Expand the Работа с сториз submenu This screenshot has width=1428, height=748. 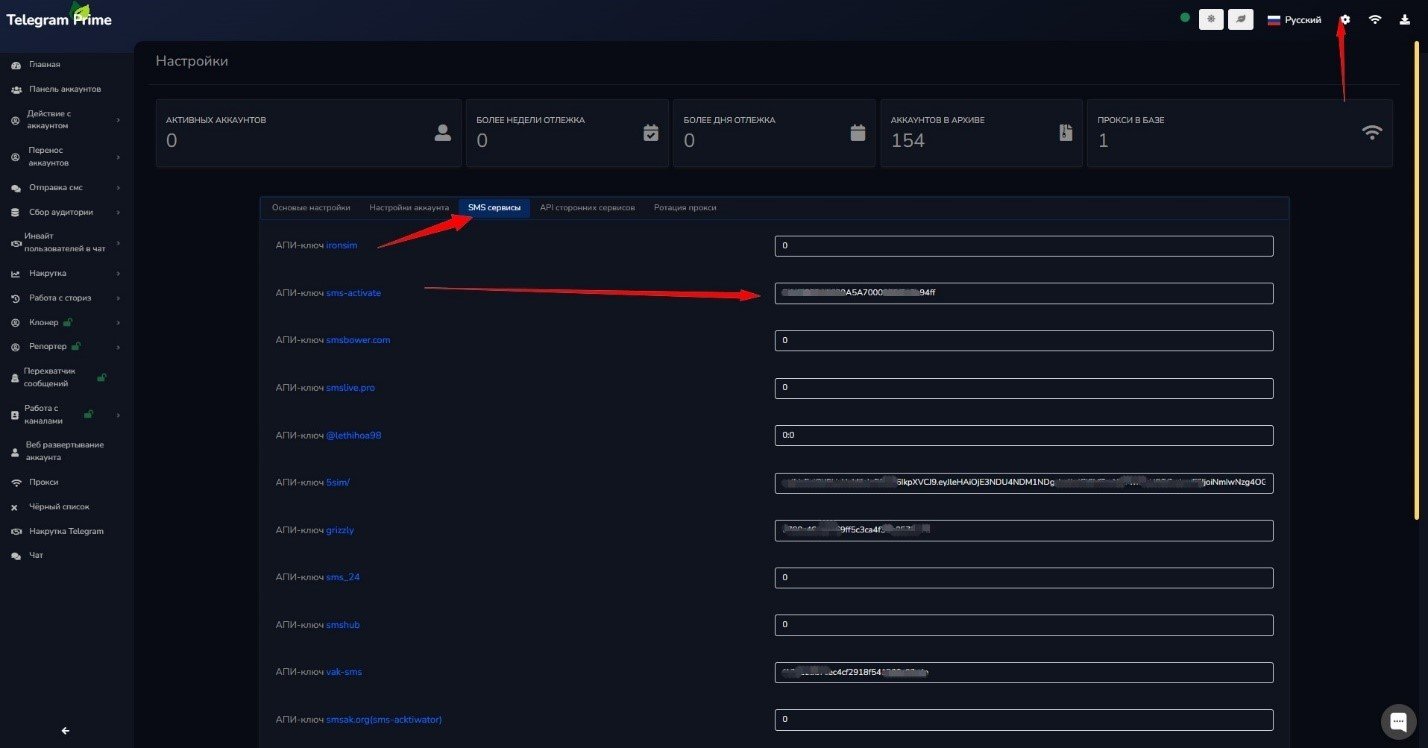(64, 298)
